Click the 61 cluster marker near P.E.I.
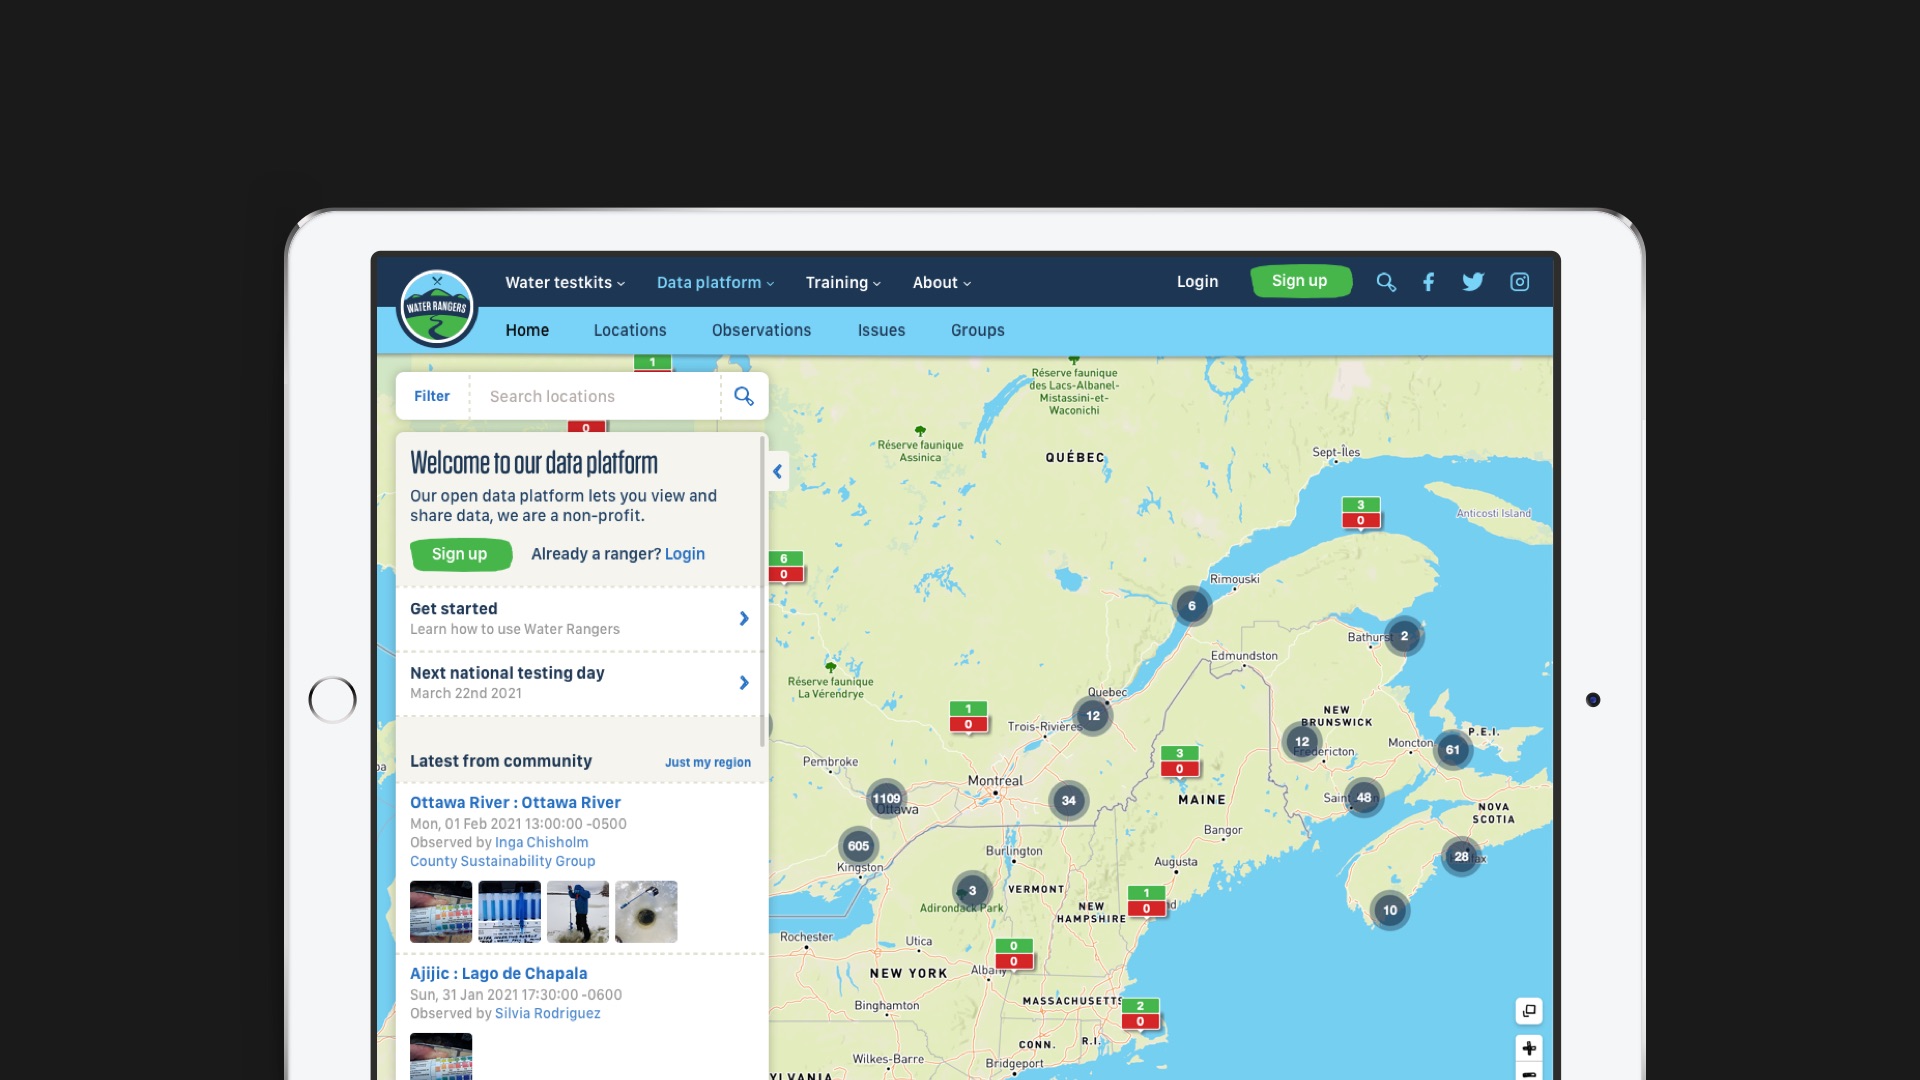Image resolution: width=1920 pixels, height=1080 pixels. coord(1453,750)
